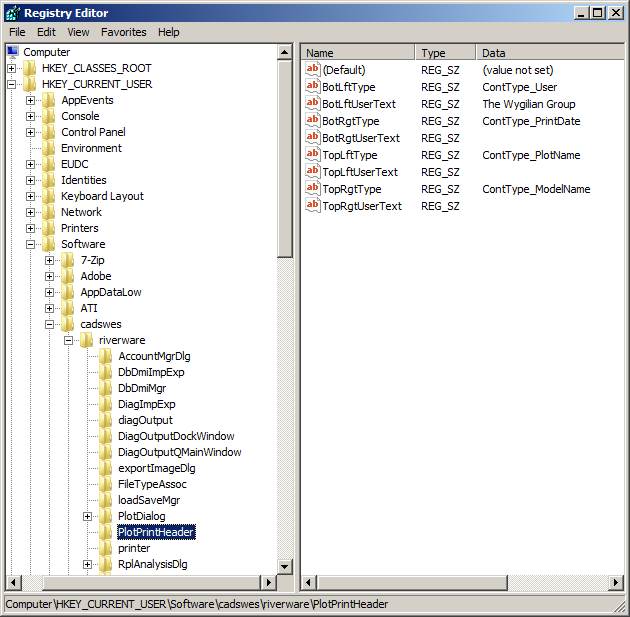630x617 pixels.
Task: Click the TopRgtUserText string value icon
Action: pyautogui.click(x=313, y=206)
